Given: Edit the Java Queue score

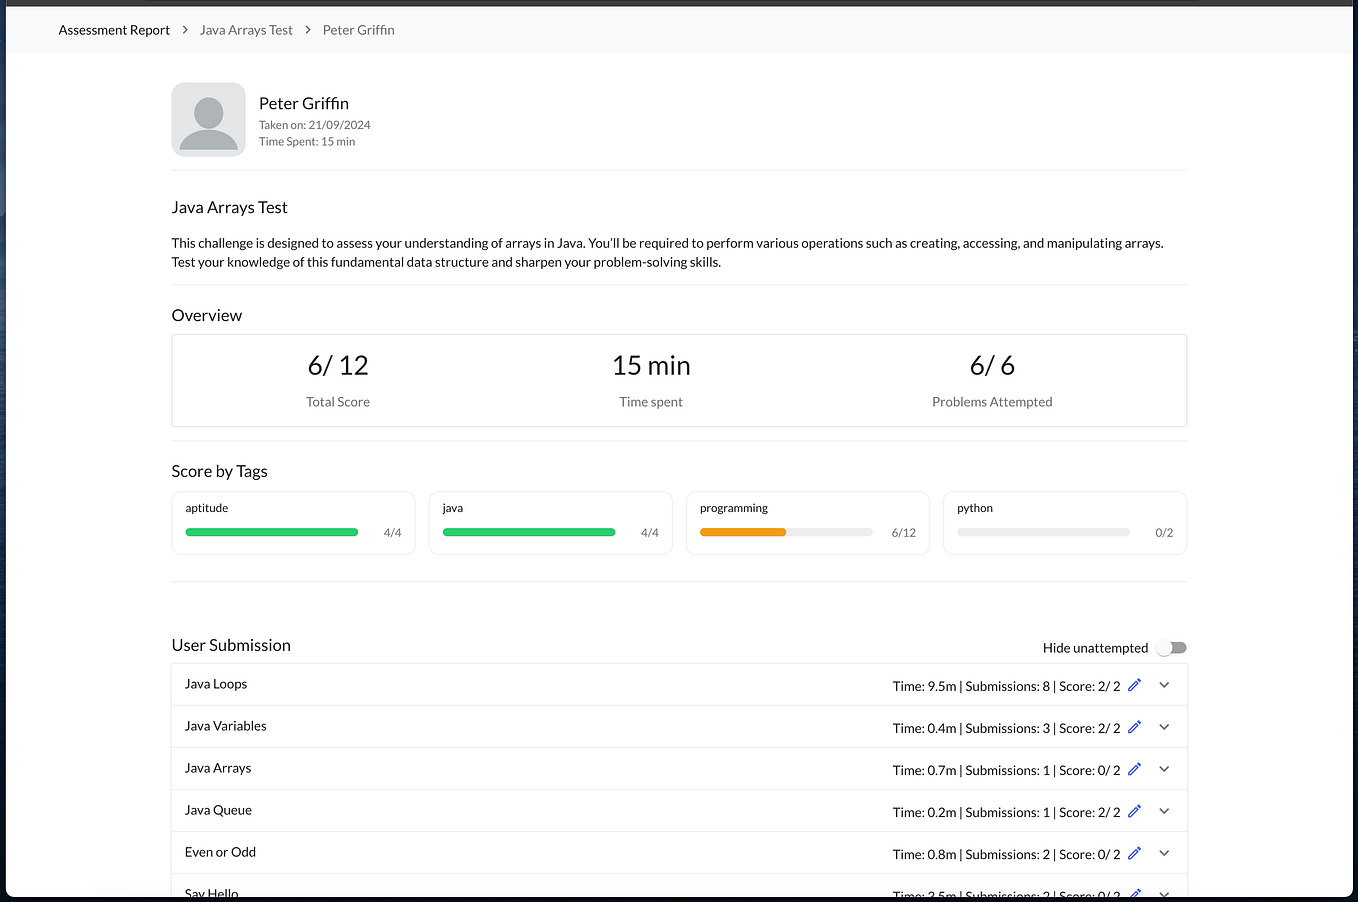Looking at the screenshot, I should 1134,811.
